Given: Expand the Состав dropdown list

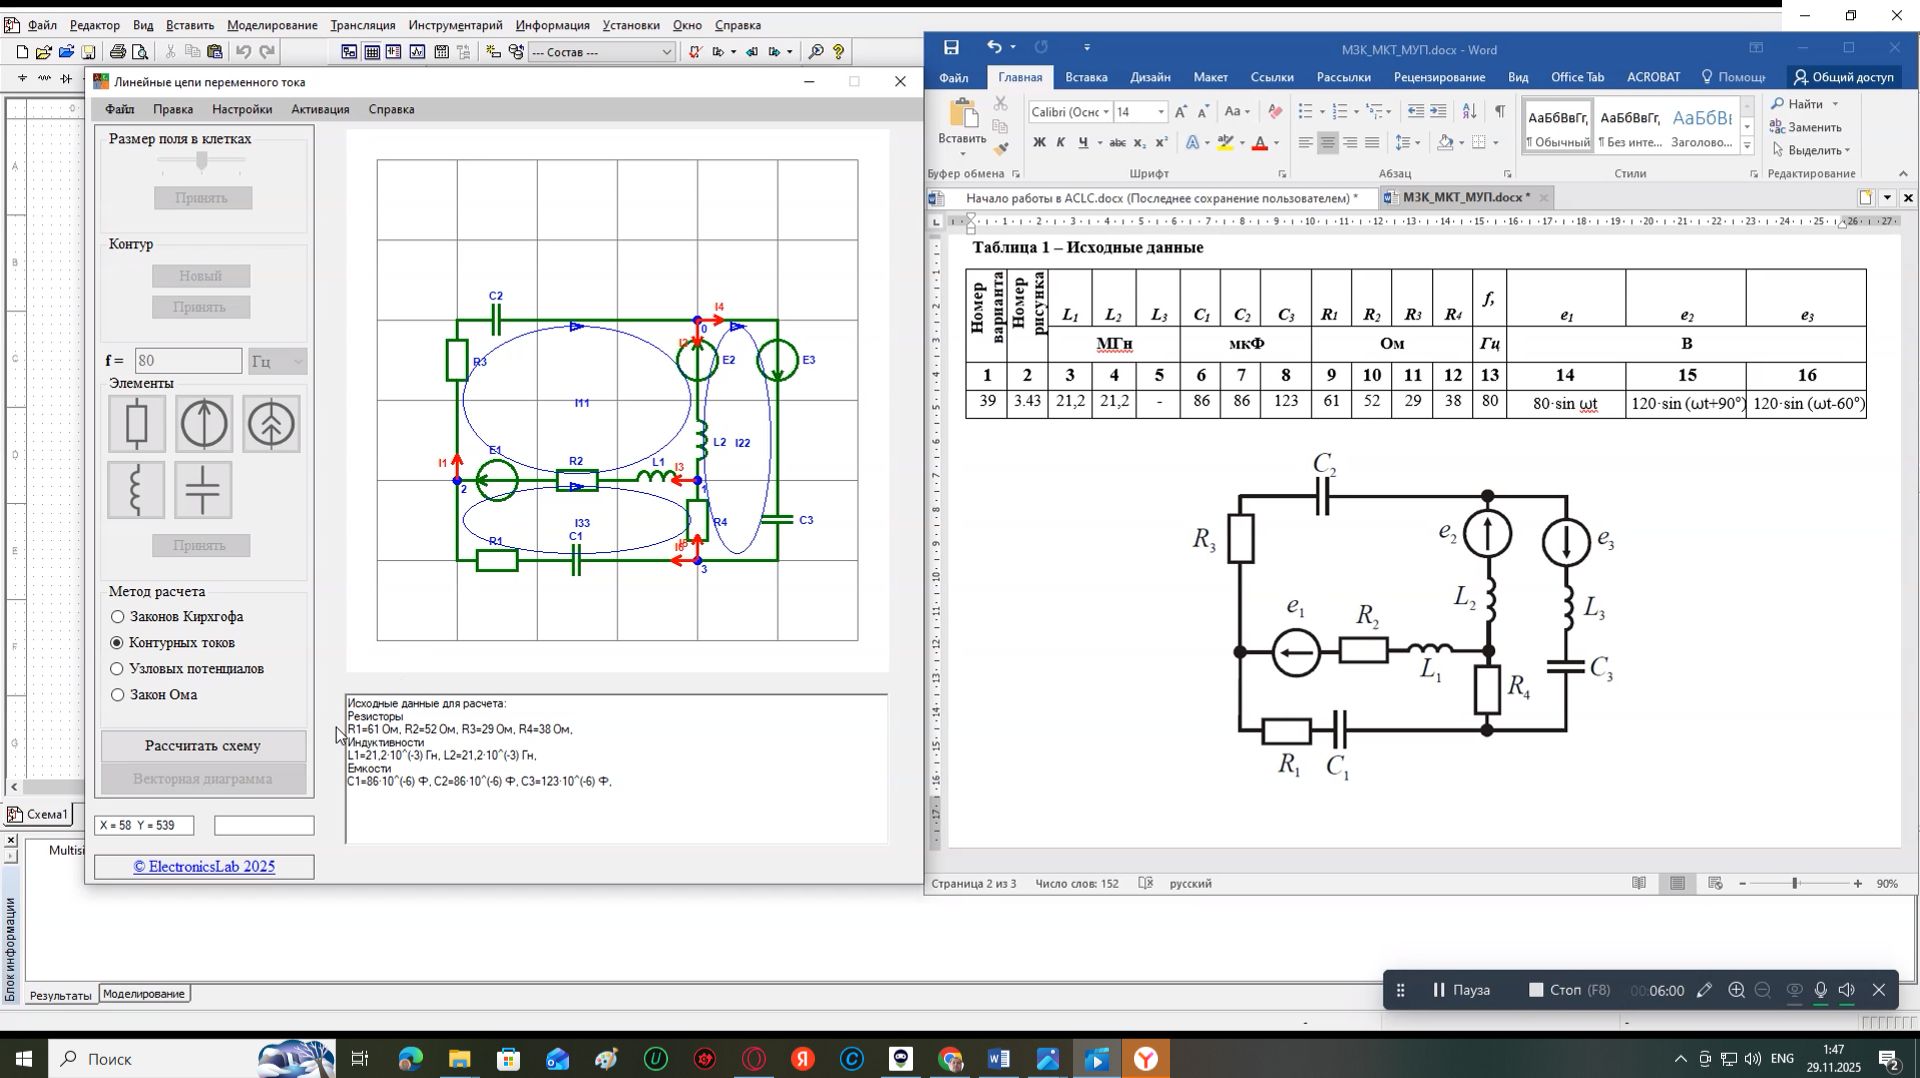Looking at the screenshot, I should tap(666, 52).
